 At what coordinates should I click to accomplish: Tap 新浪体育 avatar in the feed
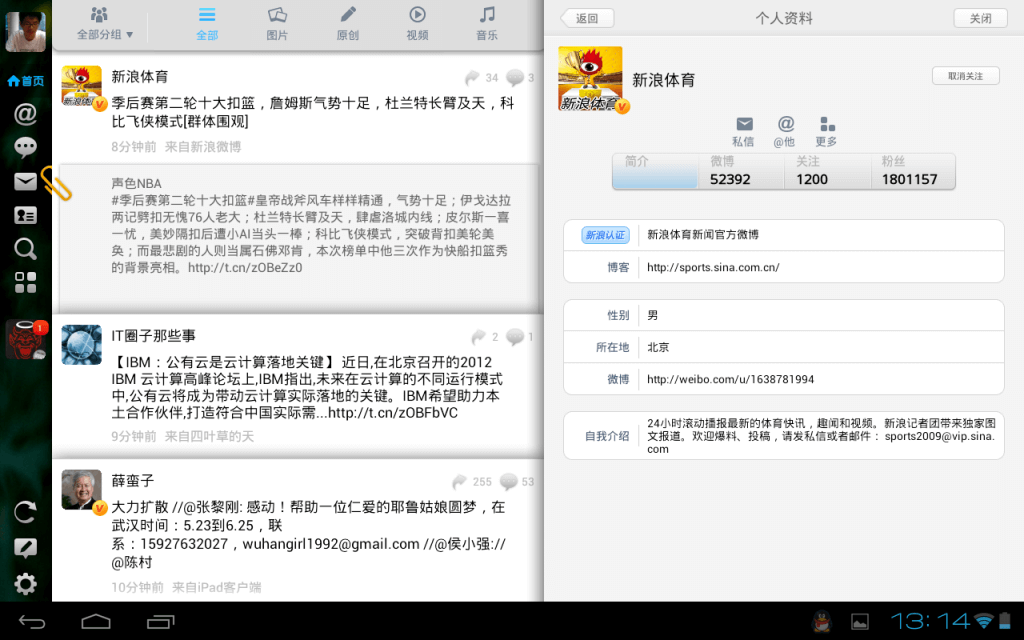pyautogui.click(x=82, y=86)
